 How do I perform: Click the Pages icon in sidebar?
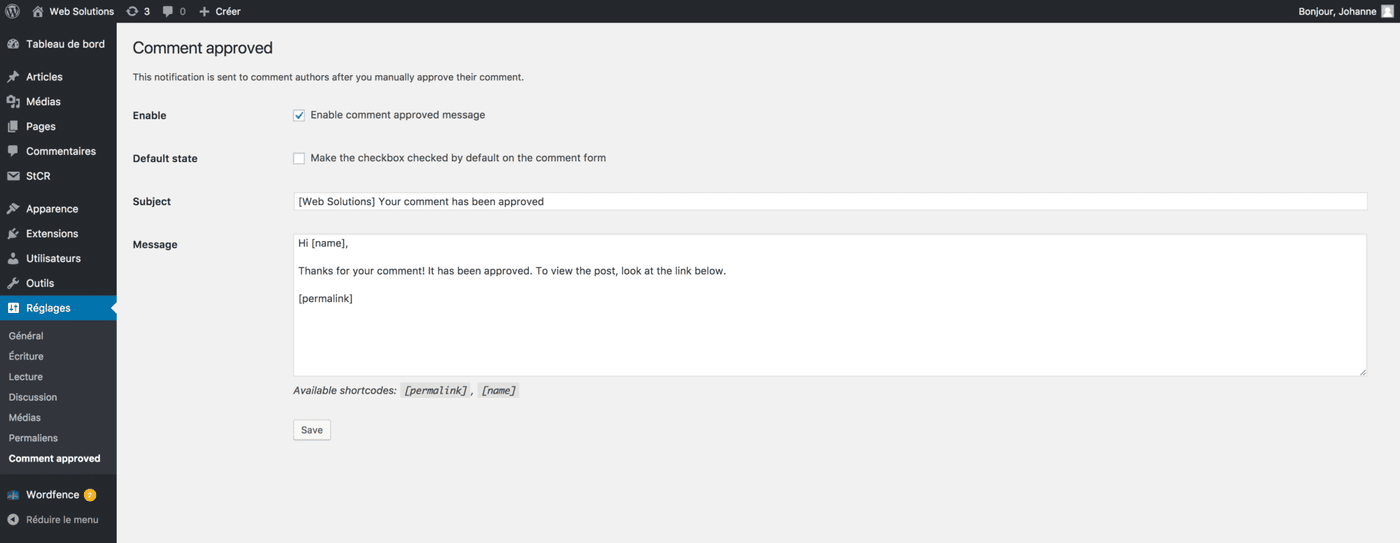point(13,127)
